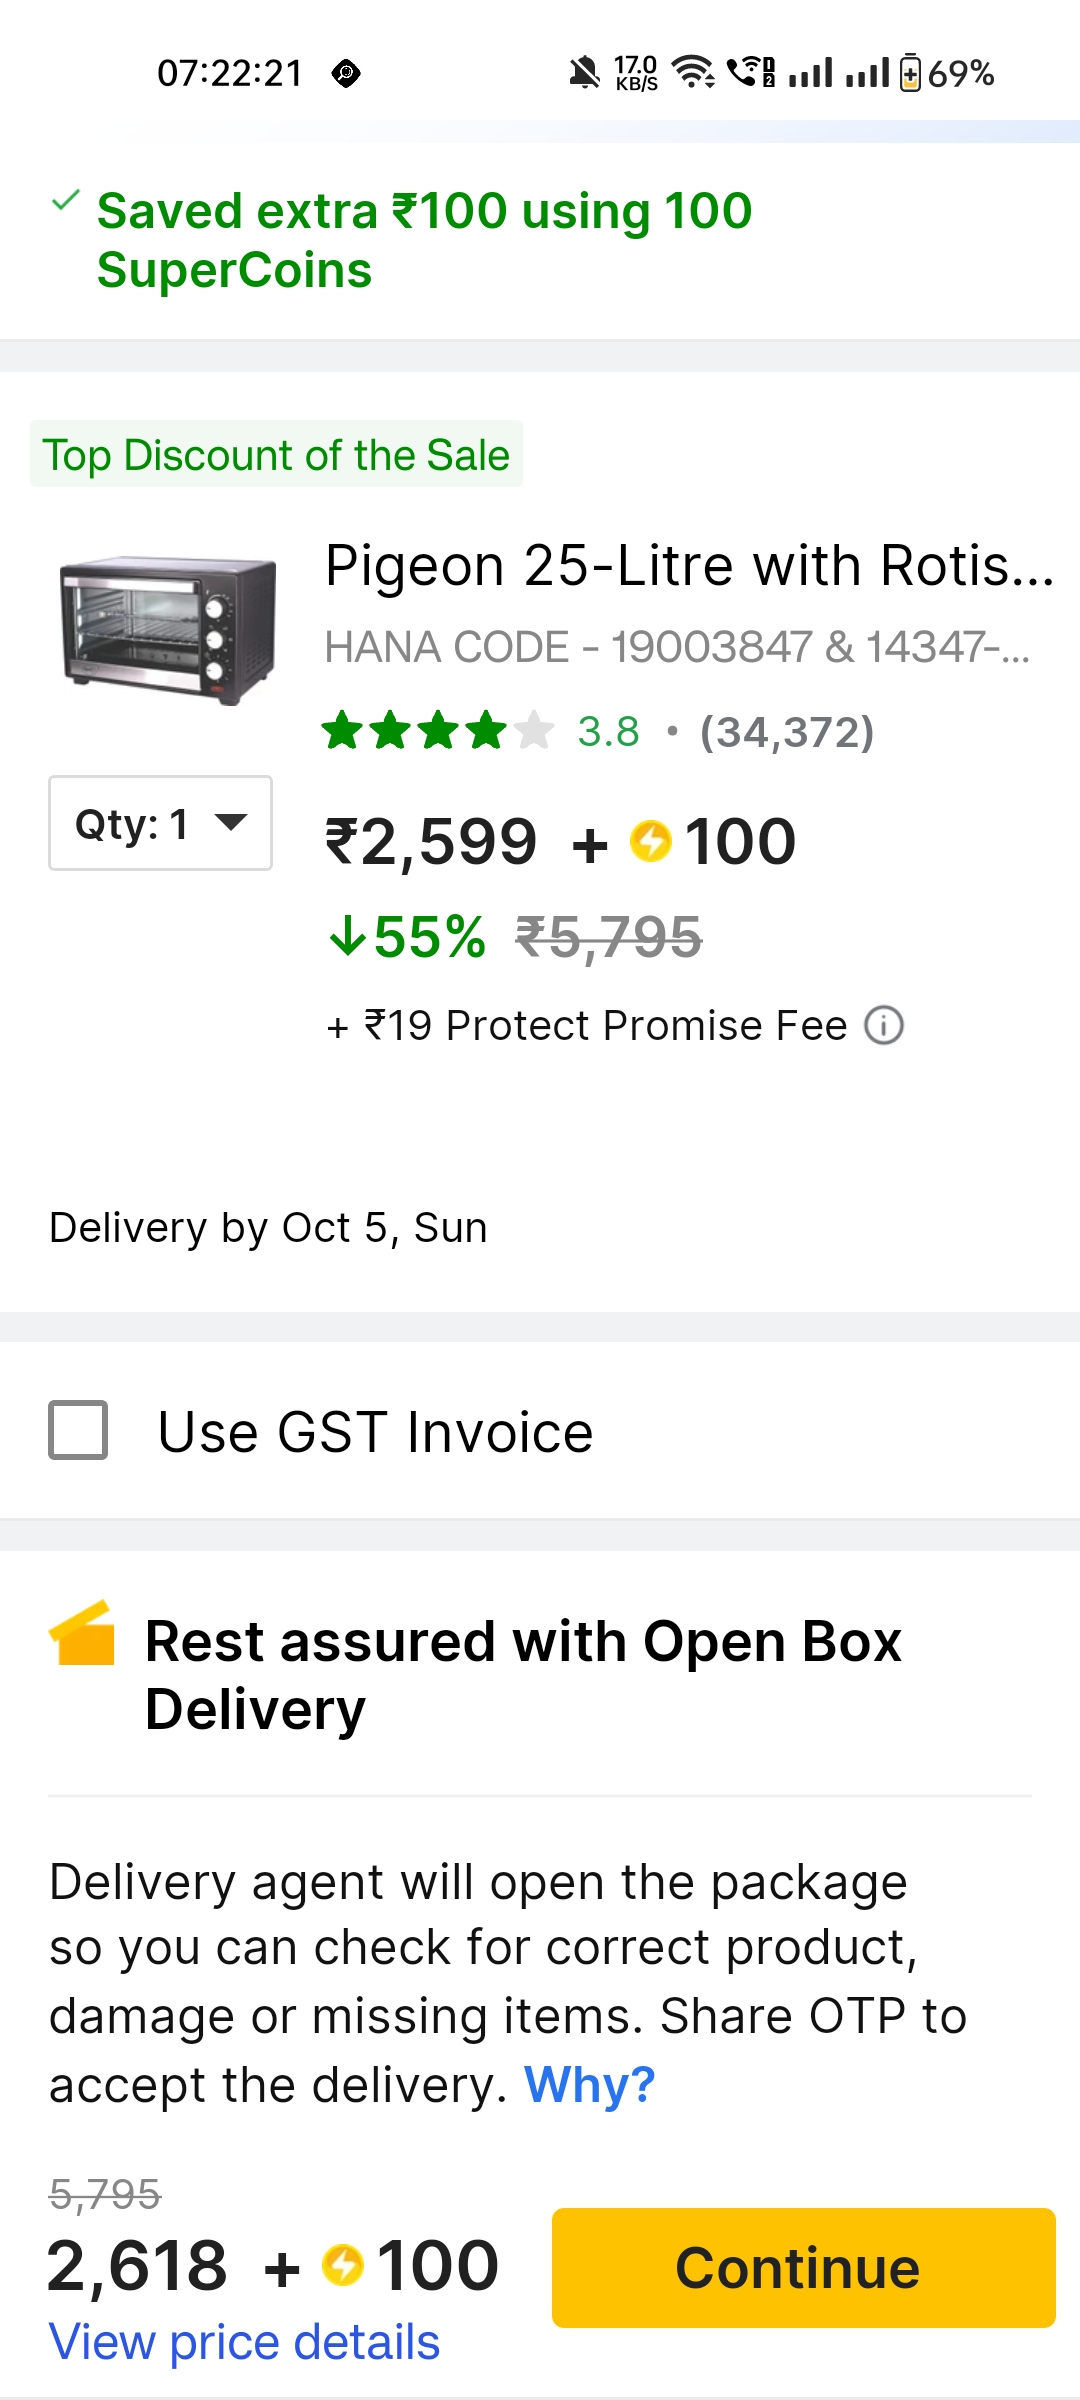The width and height of the screenshot is (1080, 2400).
Task: Tap the Rest assured with Open Box Delivery heading
Action: (523, 1675)
